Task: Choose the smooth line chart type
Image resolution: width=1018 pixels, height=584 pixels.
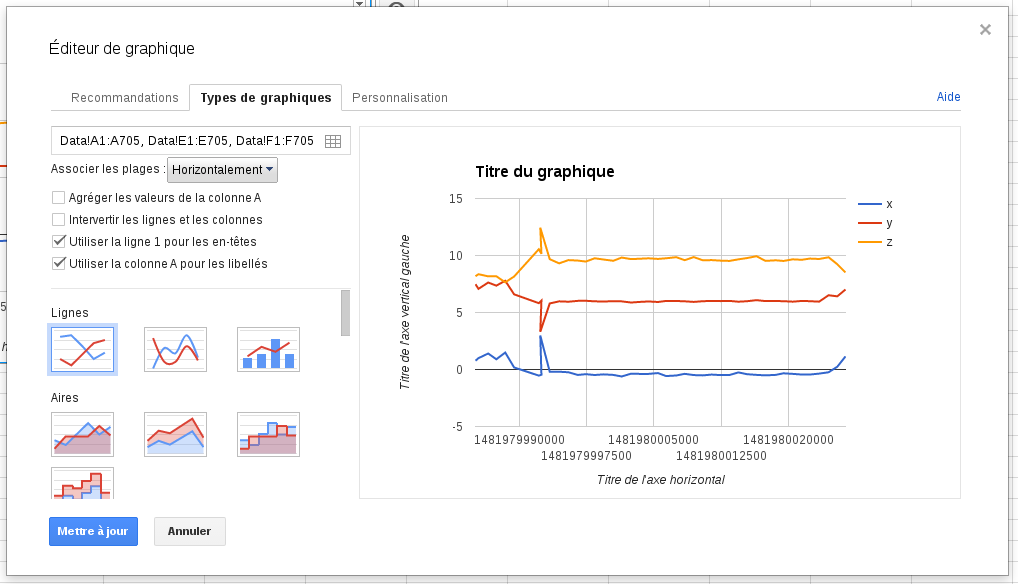Action: [175, 349]
